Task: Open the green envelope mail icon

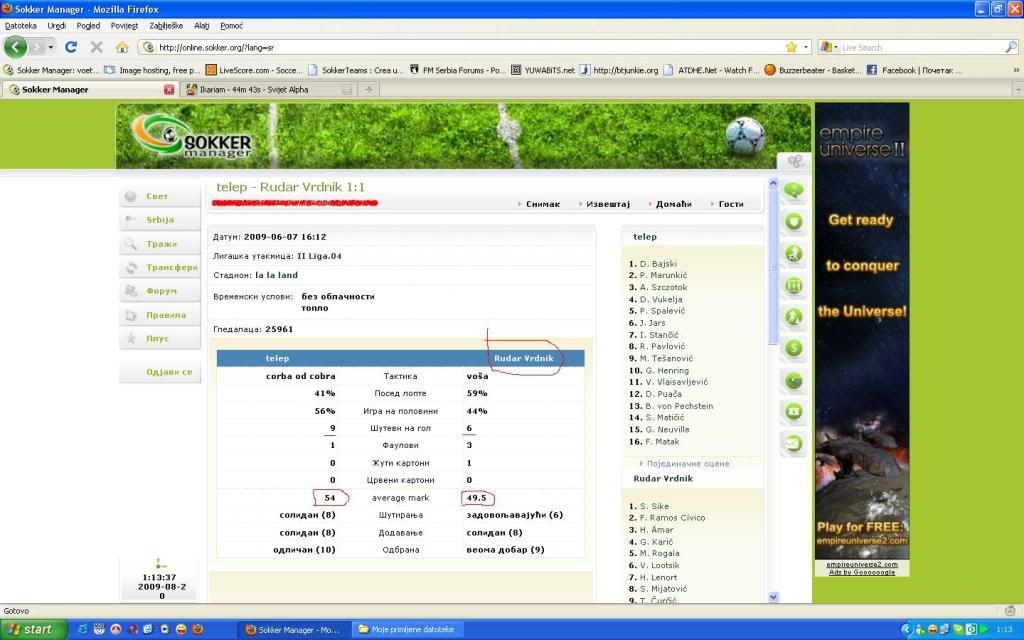Action: tap(793, 443)
